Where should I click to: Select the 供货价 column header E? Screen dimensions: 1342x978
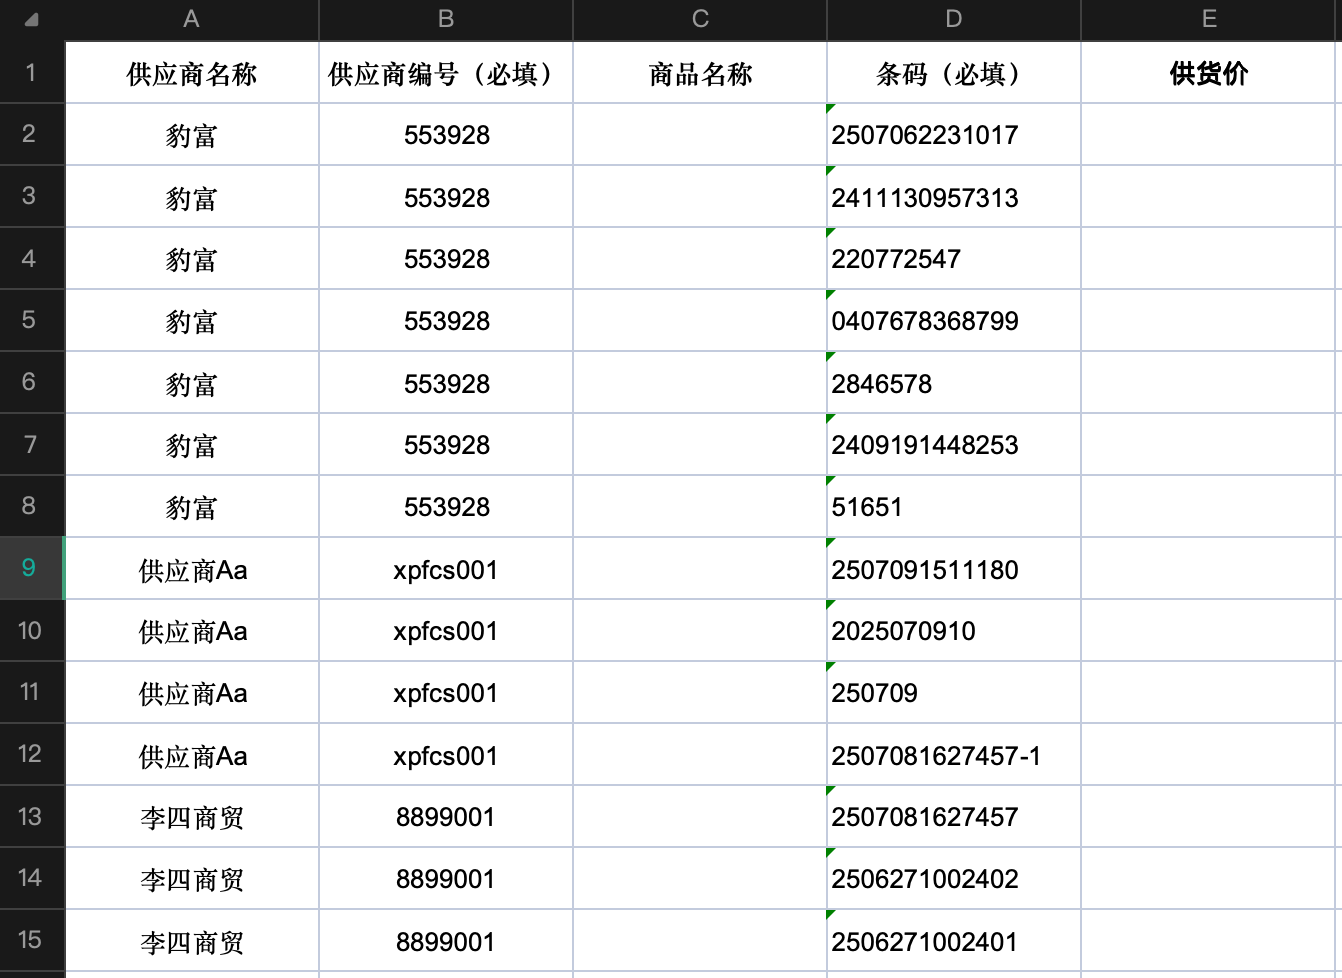1209,19
